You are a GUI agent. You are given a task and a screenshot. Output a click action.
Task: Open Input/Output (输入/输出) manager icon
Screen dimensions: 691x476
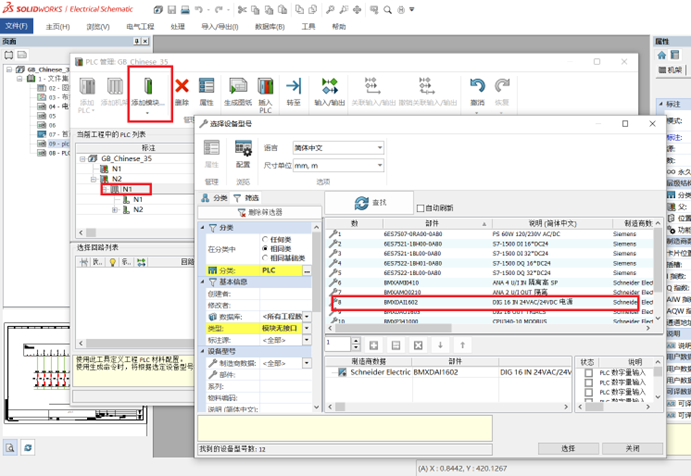pyautogui.click(x=330, y=86)
